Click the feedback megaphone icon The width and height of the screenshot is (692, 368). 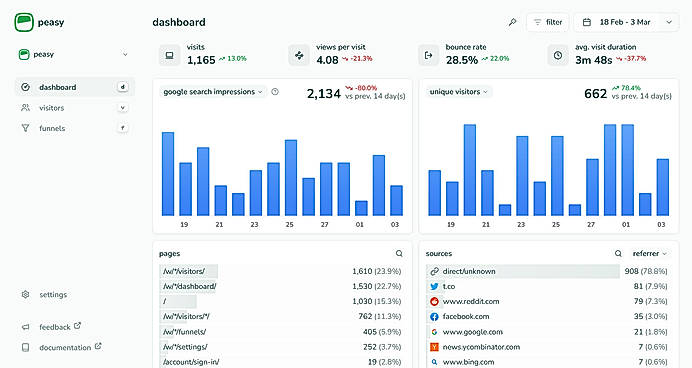[x=26, y=327]
